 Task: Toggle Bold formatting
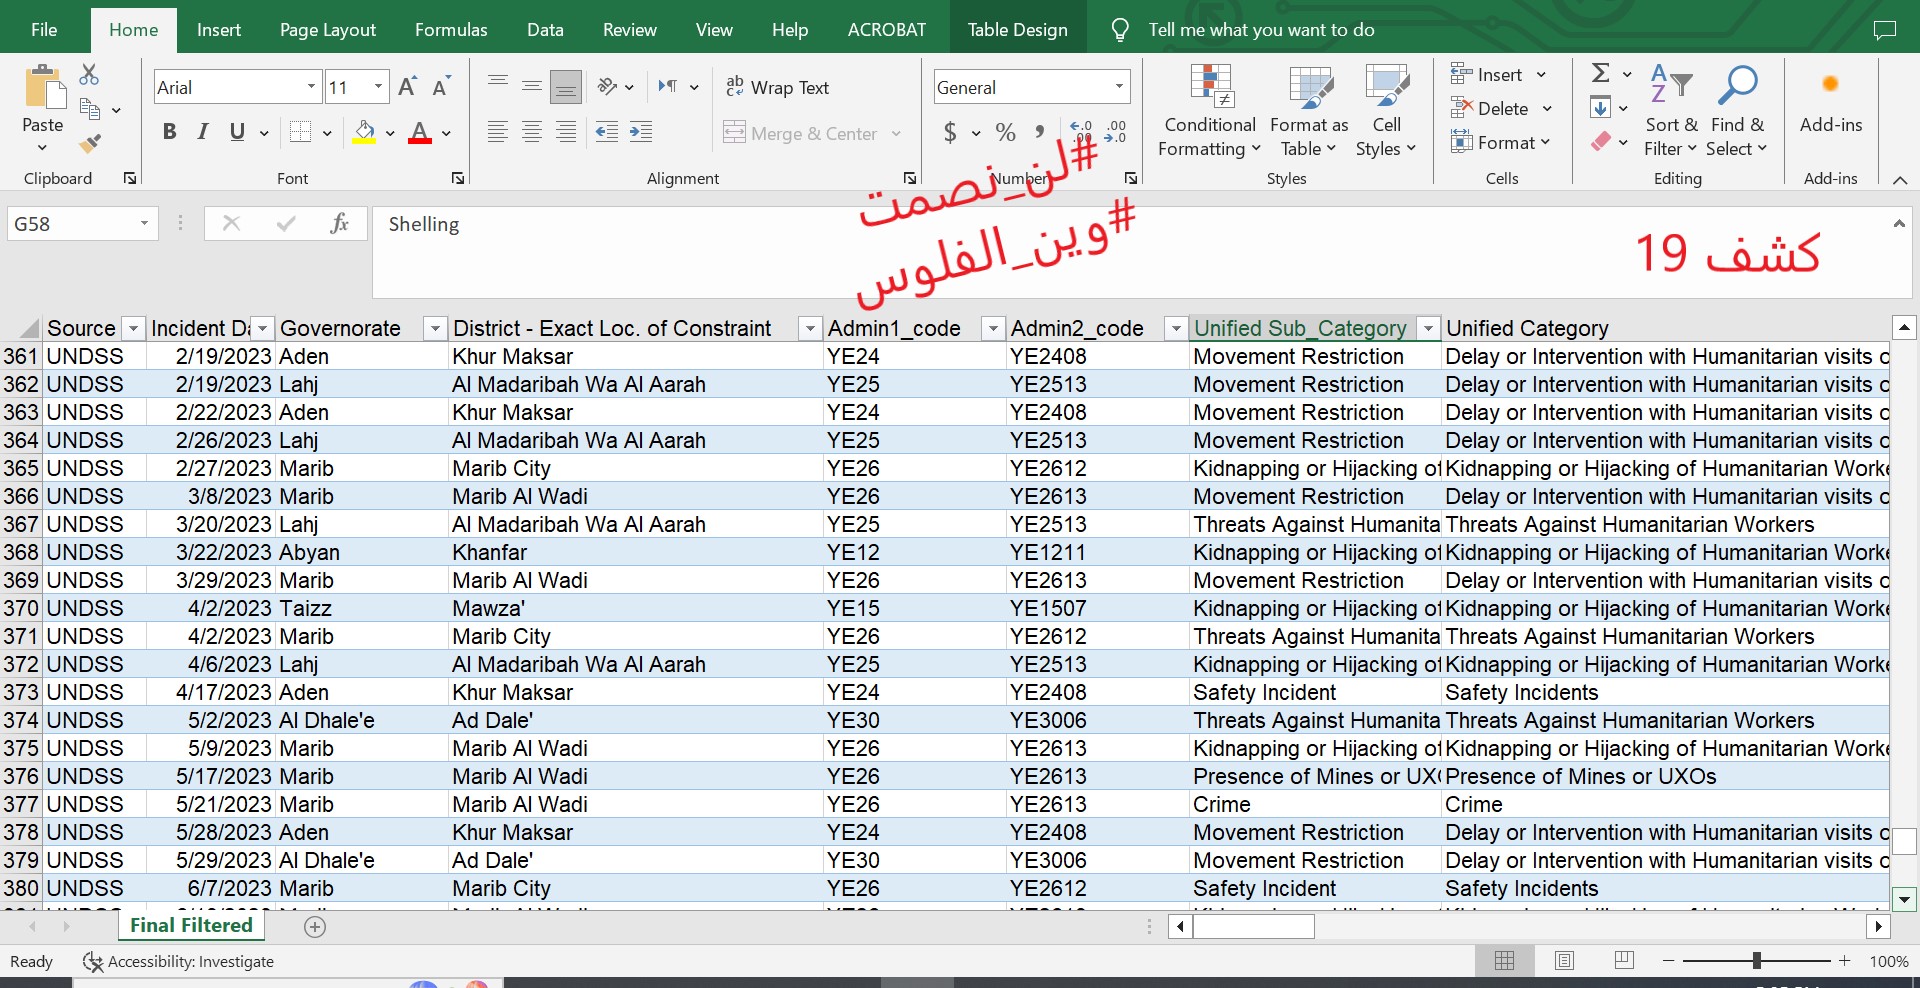pos(169,132)
